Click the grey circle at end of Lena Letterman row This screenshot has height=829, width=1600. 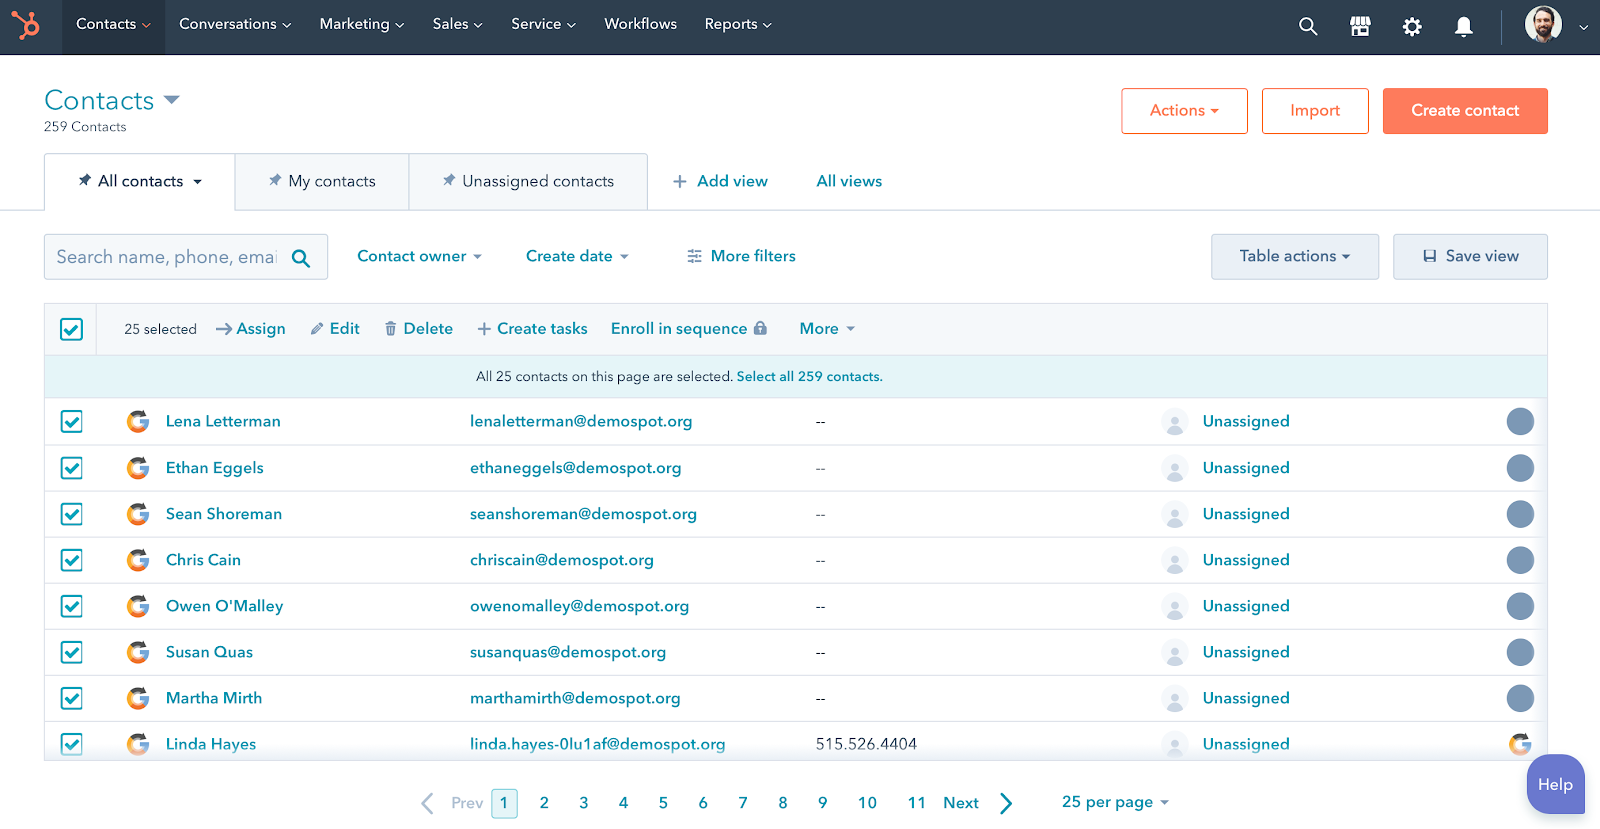click(x=1520, y=422)
